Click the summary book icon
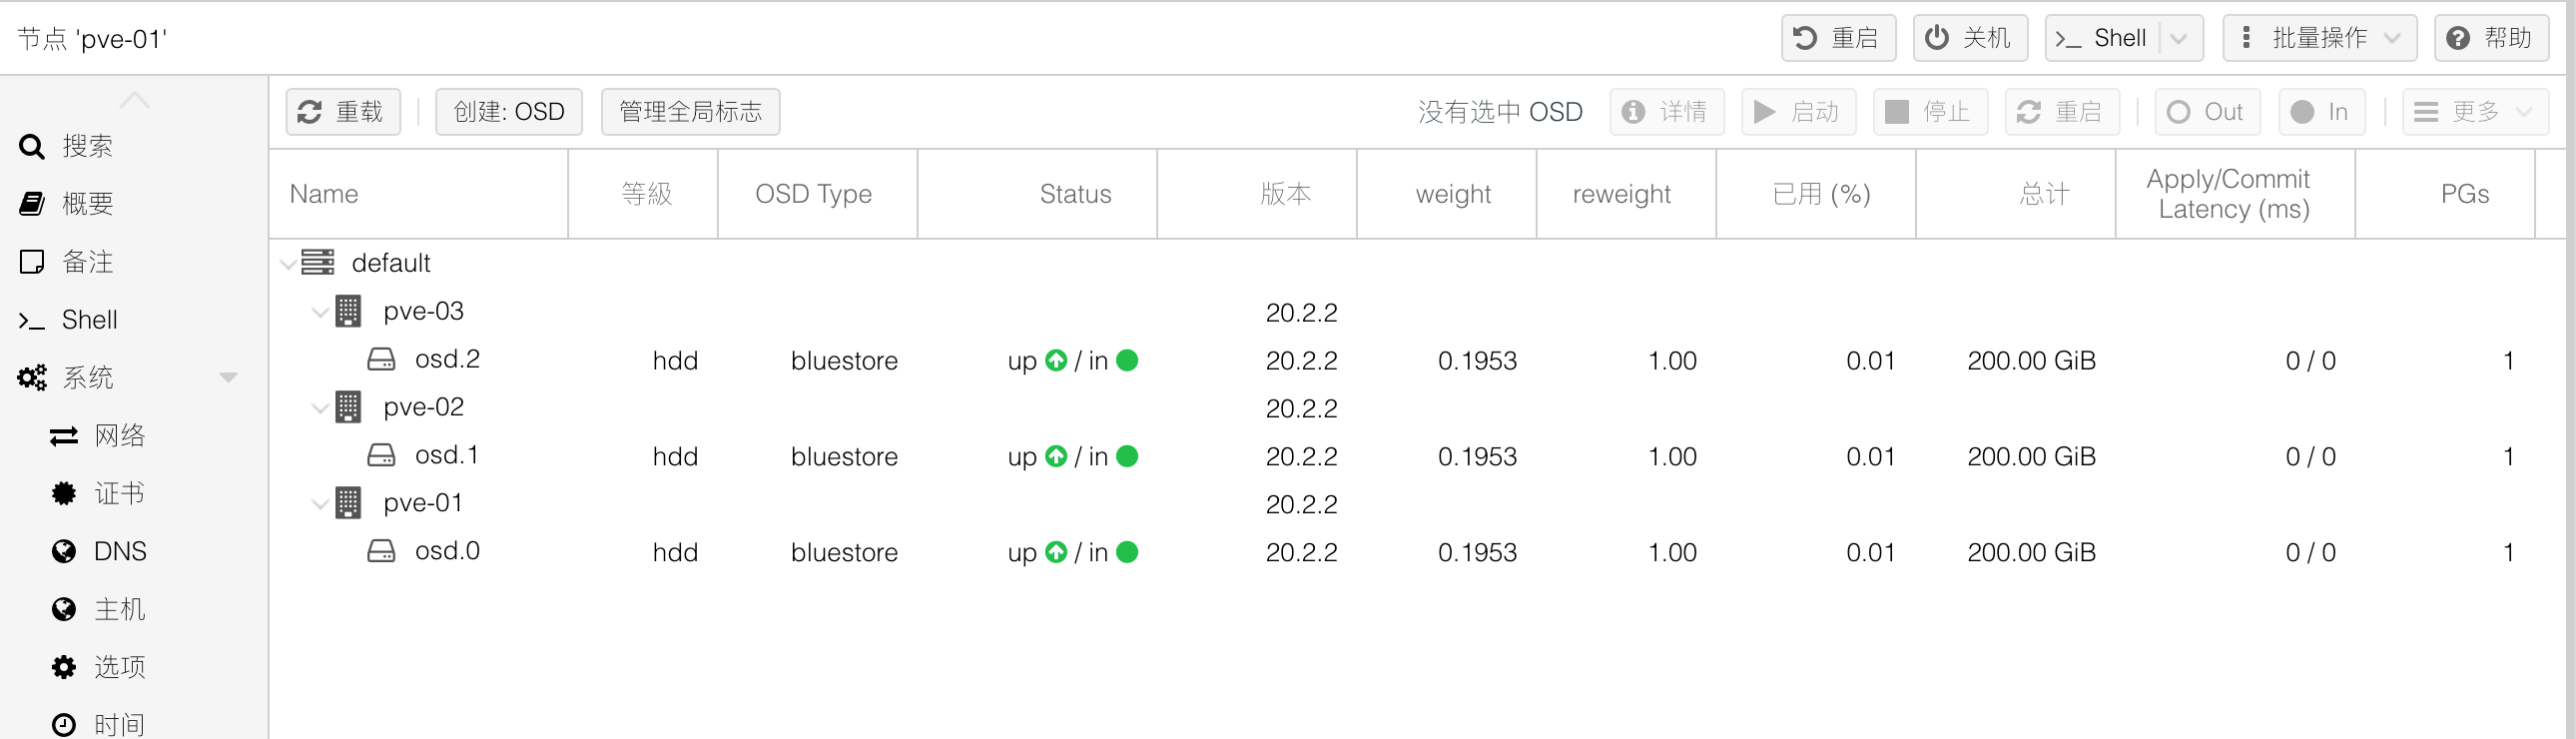The width and height of the screenshot is (2576, 739). [32, 204]
